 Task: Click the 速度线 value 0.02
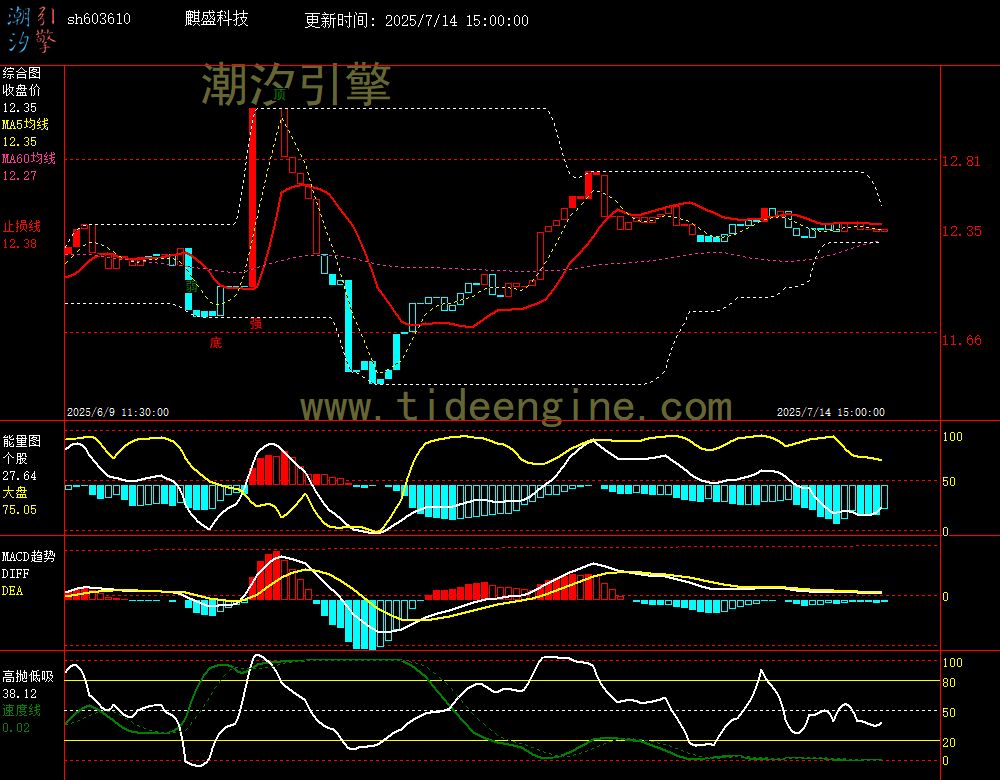16,728
